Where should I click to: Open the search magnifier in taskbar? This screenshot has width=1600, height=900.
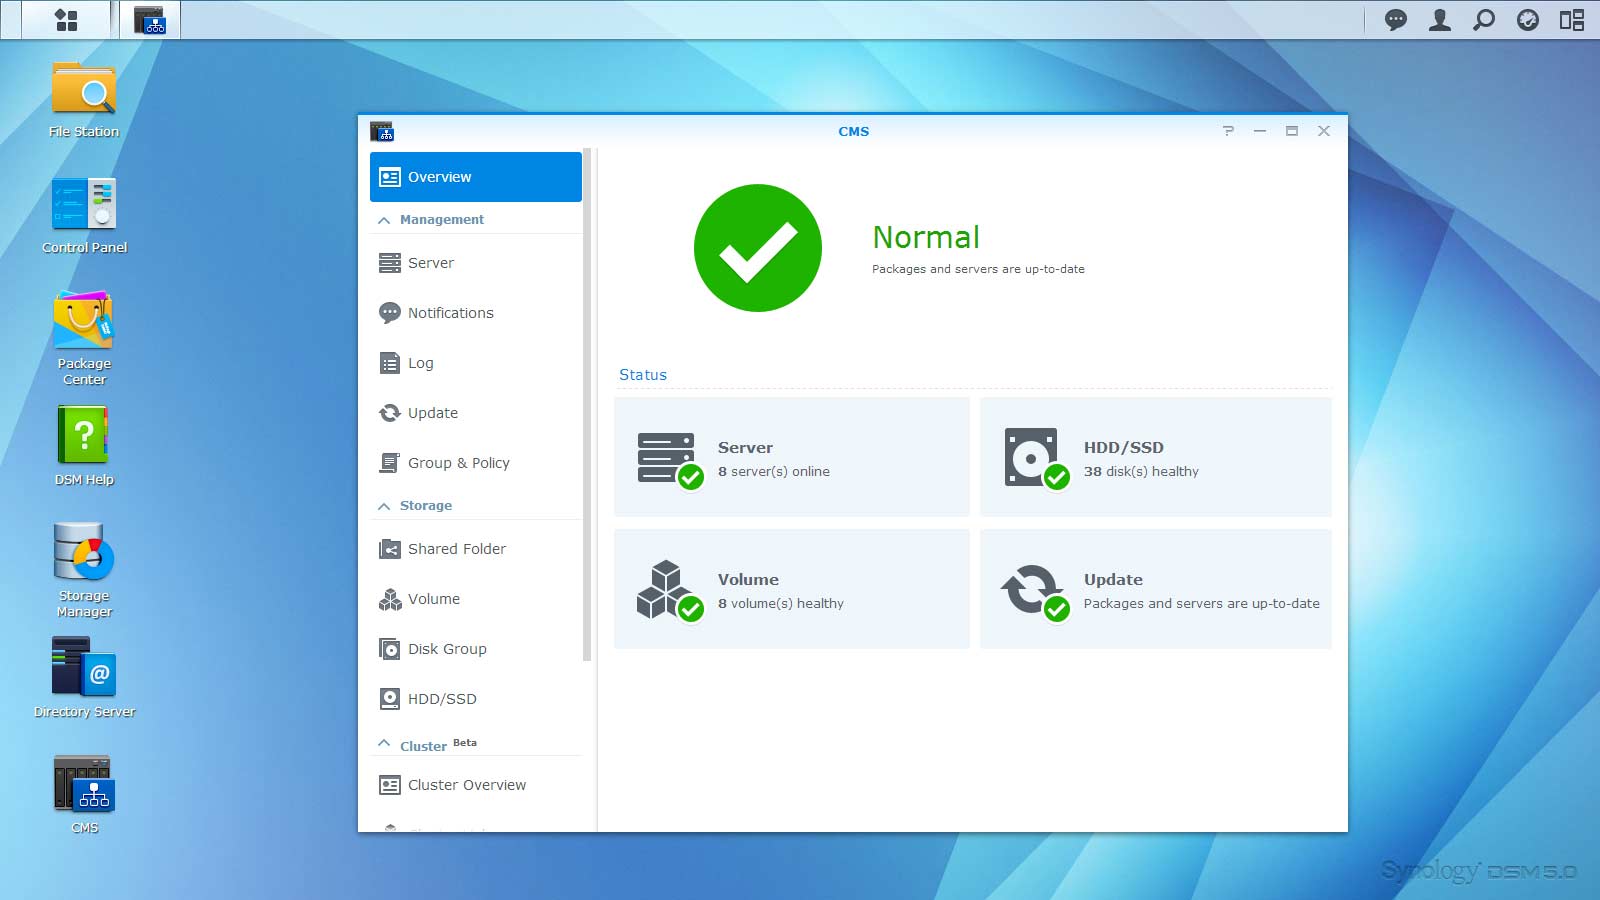[x=1484, y=20]
